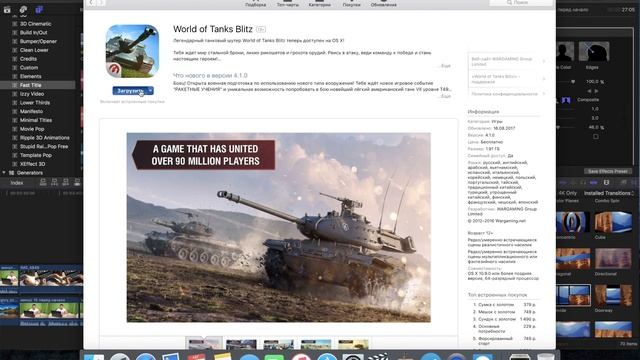
Task: Select Credits titles category
Action: click(28, 59)
